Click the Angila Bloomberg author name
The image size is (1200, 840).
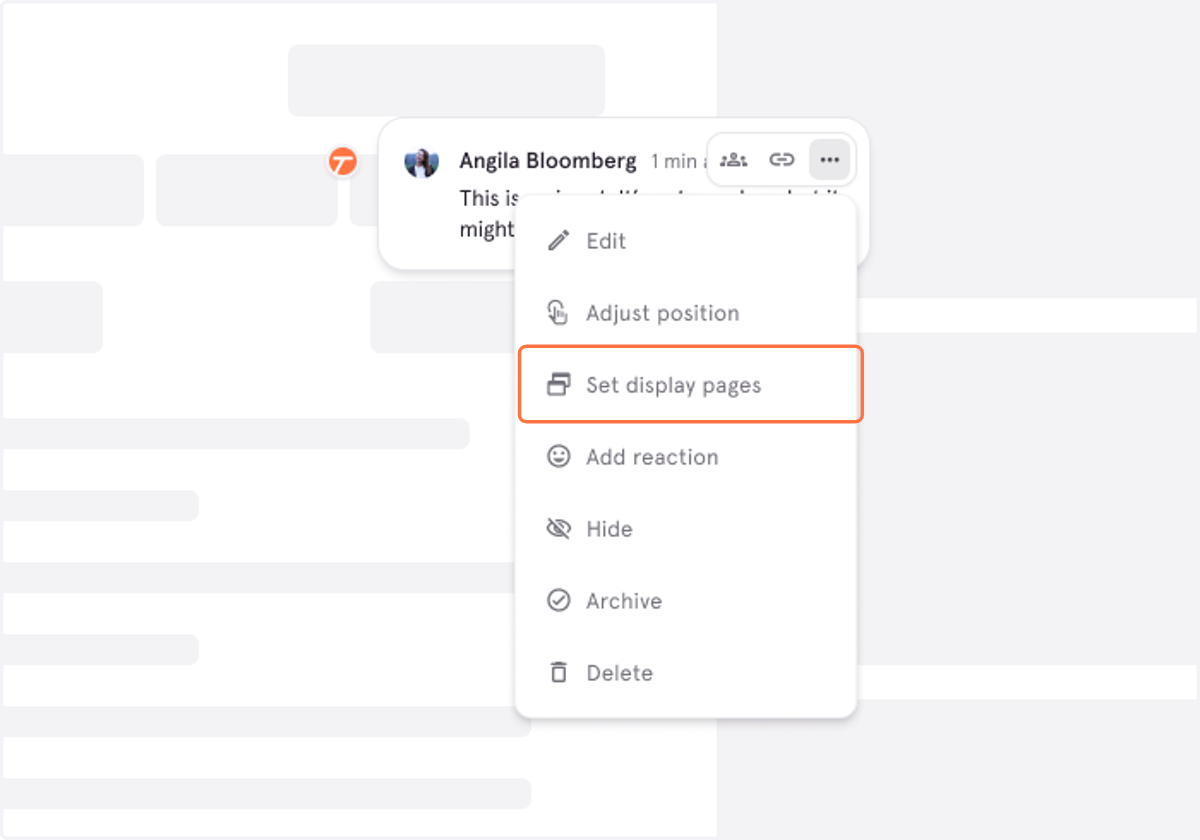pyautogui.click(x=548, y=161)
